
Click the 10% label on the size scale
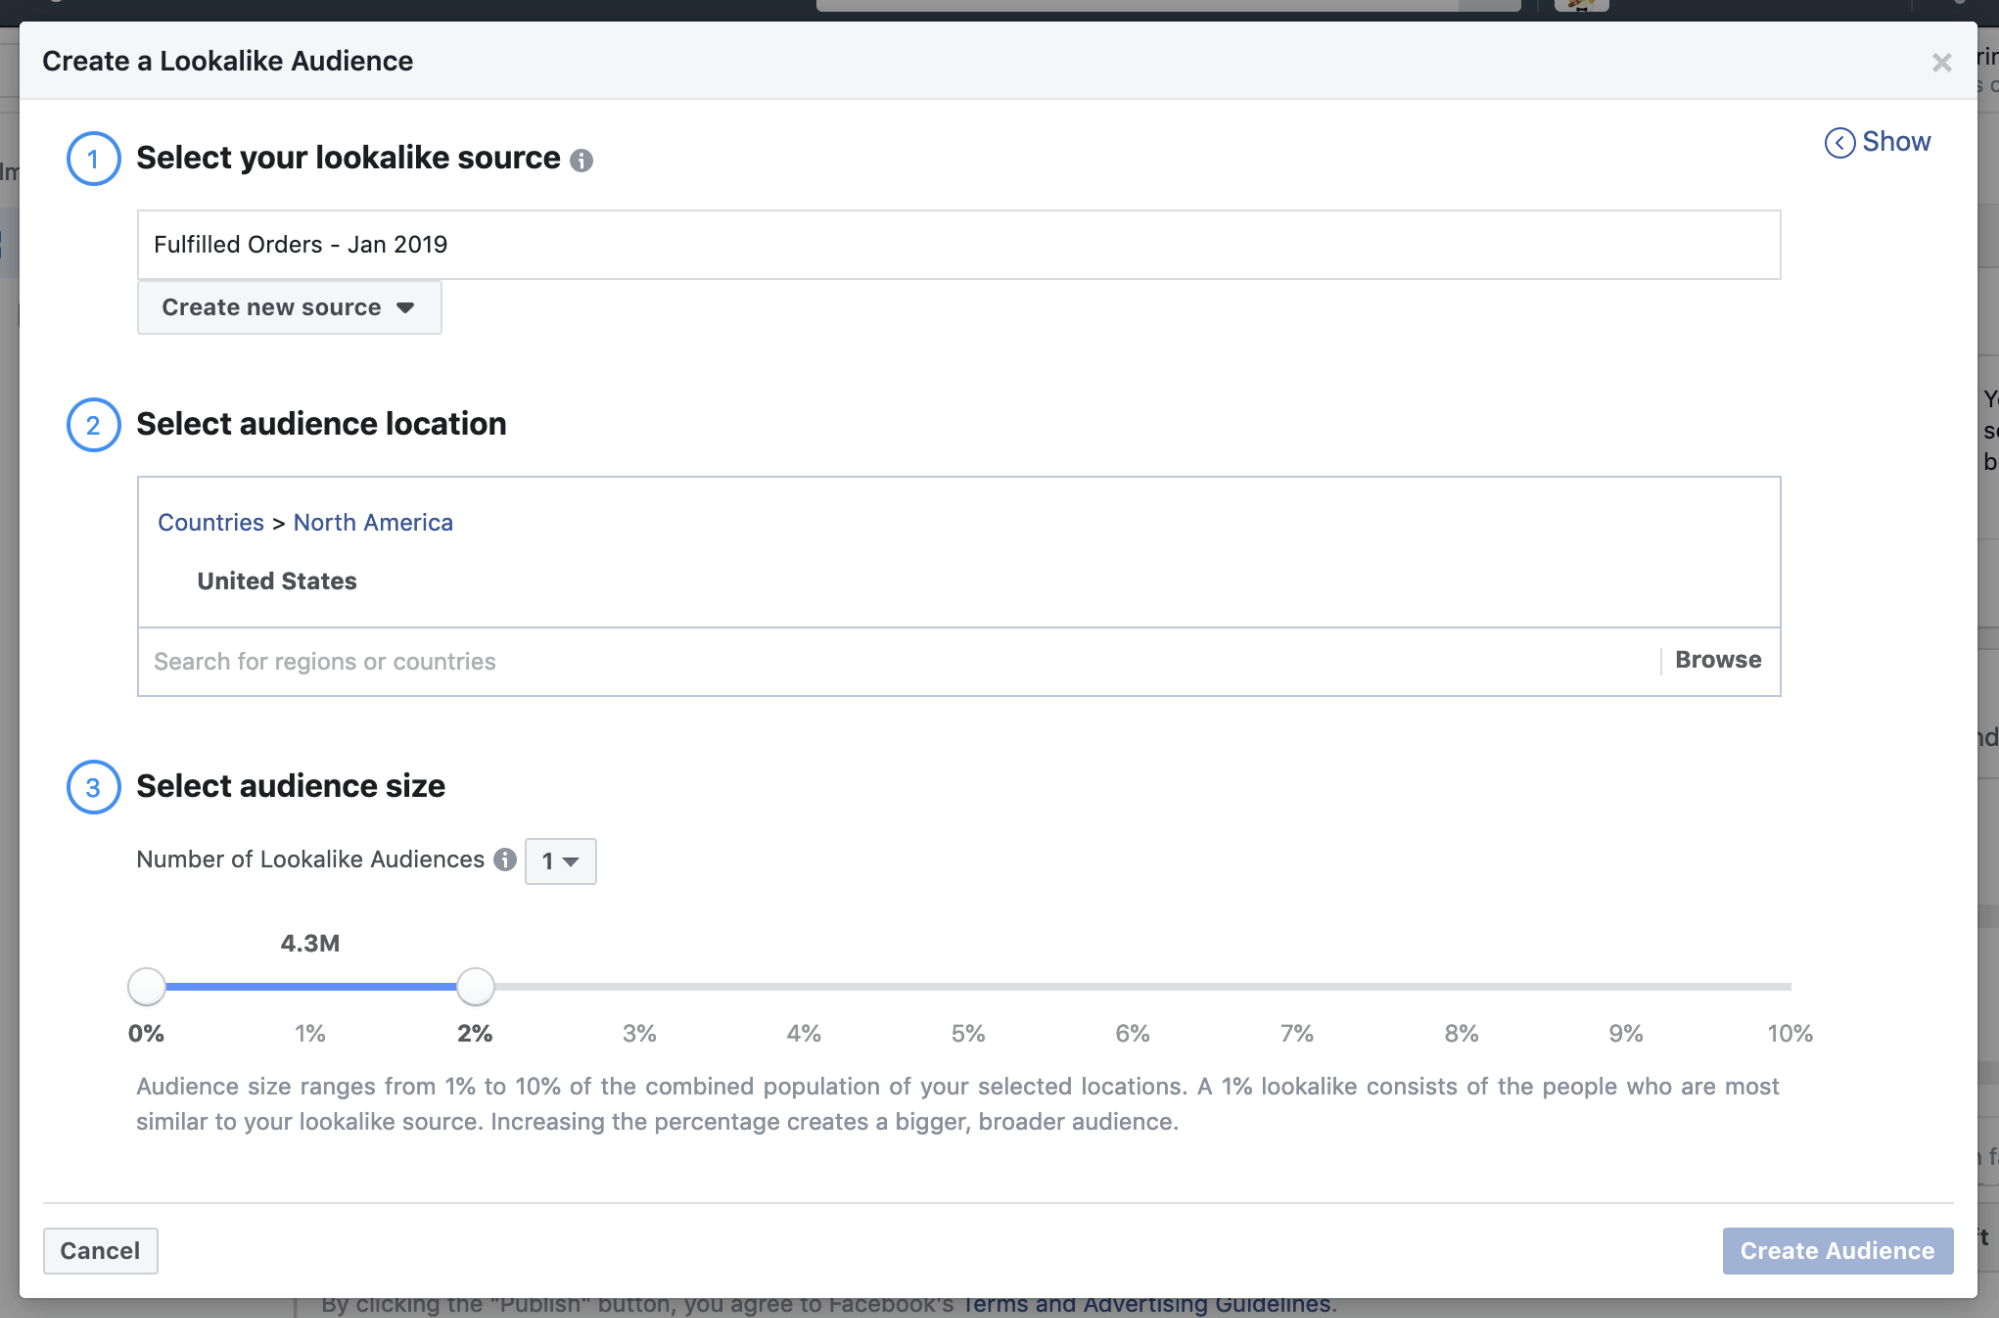click(x=1789, y=1034)
